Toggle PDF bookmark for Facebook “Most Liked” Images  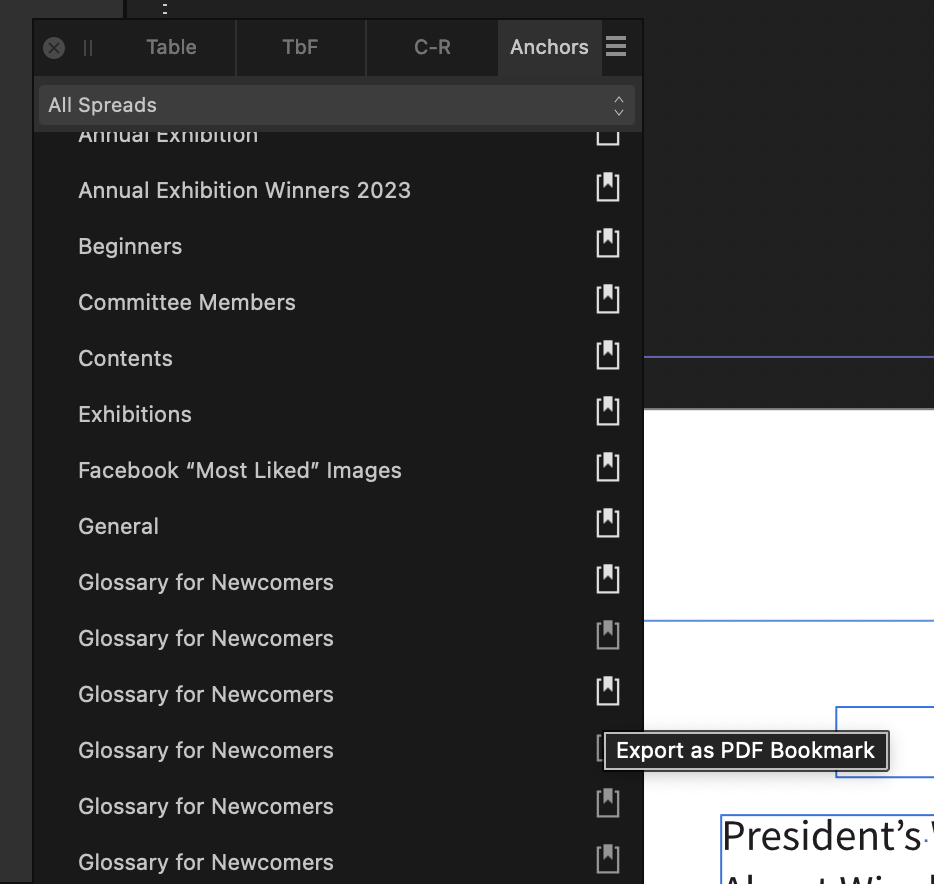(608, 468)
